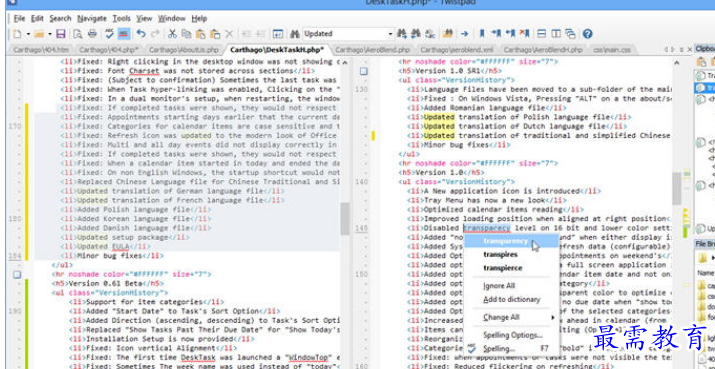Click the Delete X toolbar icon
The height and width of the screenshot is (369, 715).
(x=229, y=34)
